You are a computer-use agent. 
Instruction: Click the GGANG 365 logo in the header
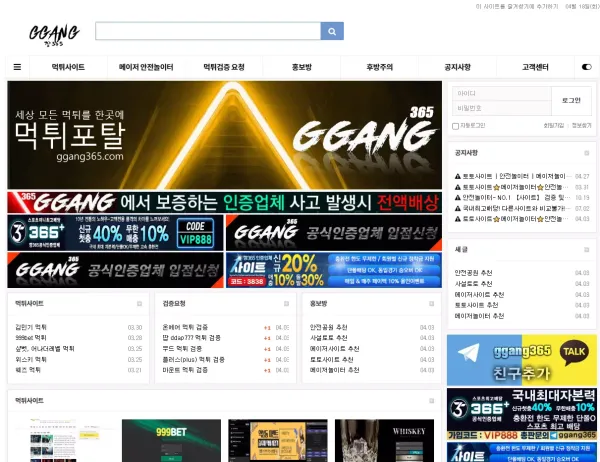(54, 35)
